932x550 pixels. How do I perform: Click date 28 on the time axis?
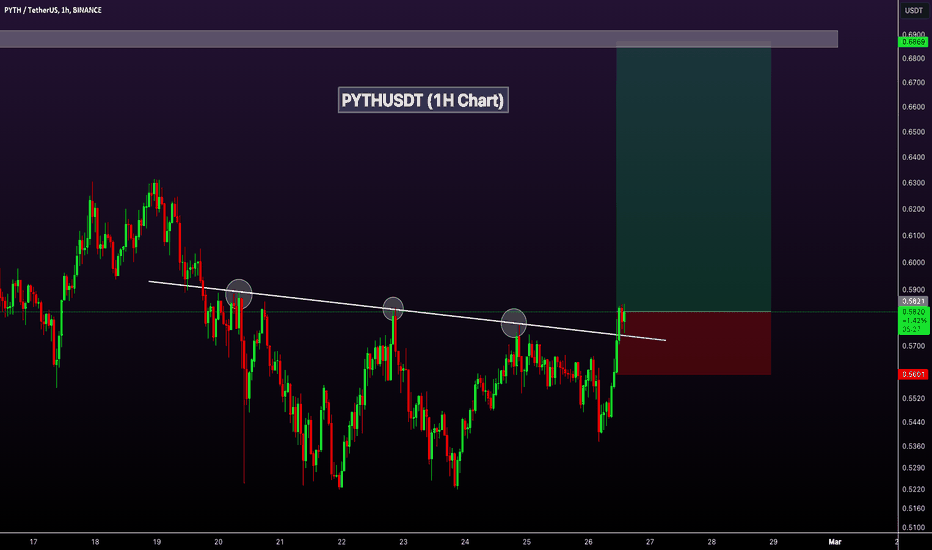tap(711, 542)
